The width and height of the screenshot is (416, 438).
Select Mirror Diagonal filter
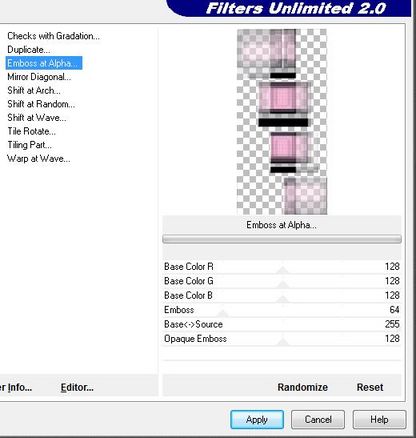click(x=39, y=77)
